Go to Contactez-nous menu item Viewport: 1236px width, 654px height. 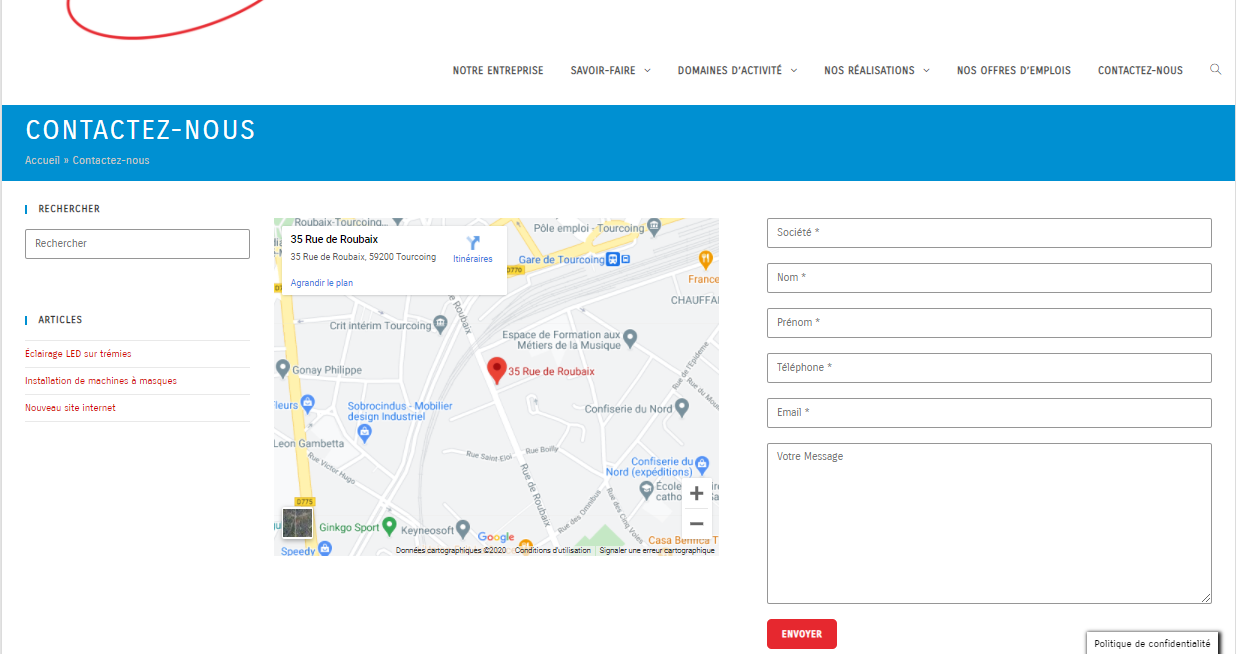click(x=1140, y=71)
